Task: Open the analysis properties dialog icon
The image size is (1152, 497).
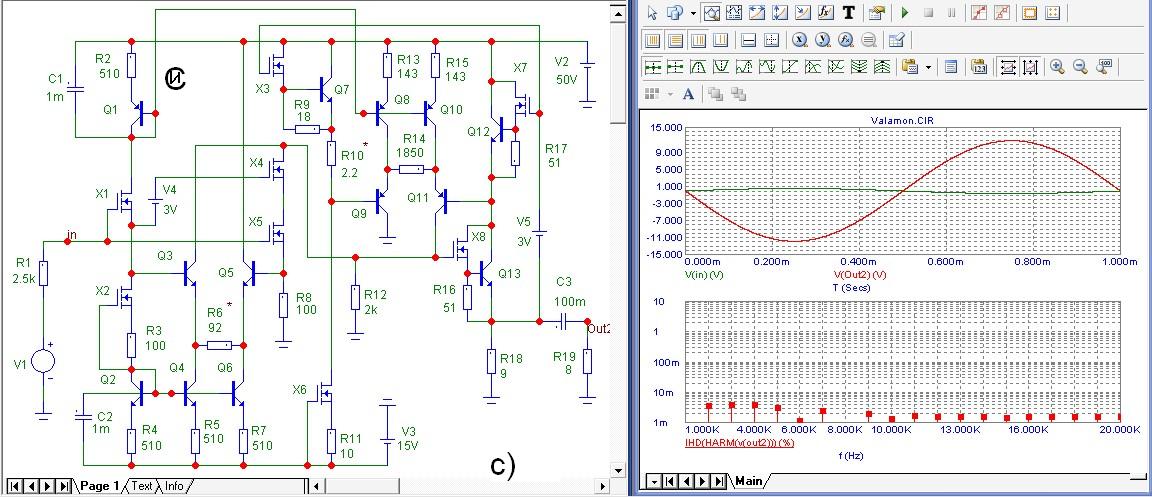Action: click(876, 12)
